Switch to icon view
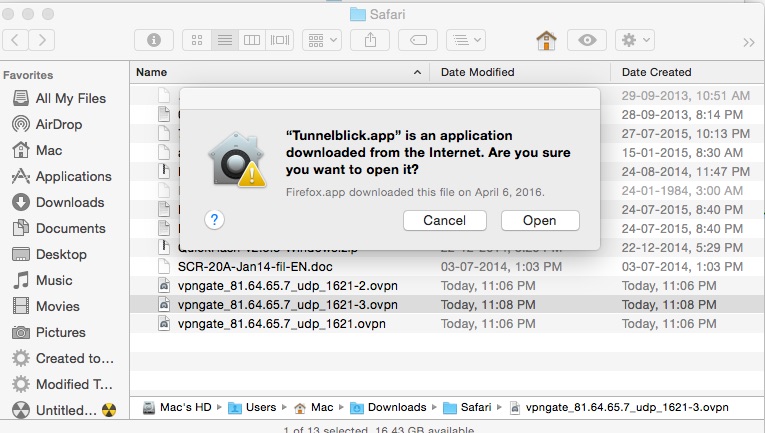Image resolution: width=765 pixels, height=433 pixels. click(197, 40)
